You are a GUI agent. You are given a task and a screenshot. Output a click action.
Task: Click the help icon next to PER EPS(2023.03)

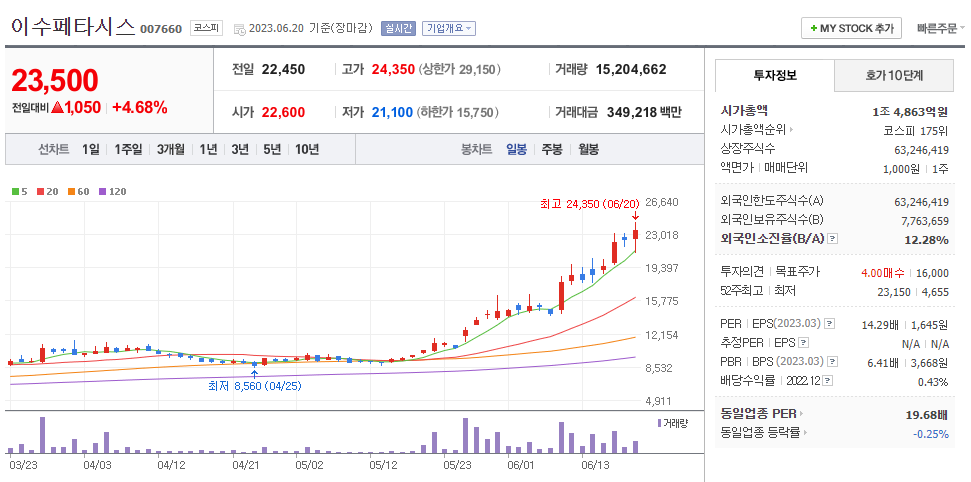pyautogui.click(x=830, y=324)
